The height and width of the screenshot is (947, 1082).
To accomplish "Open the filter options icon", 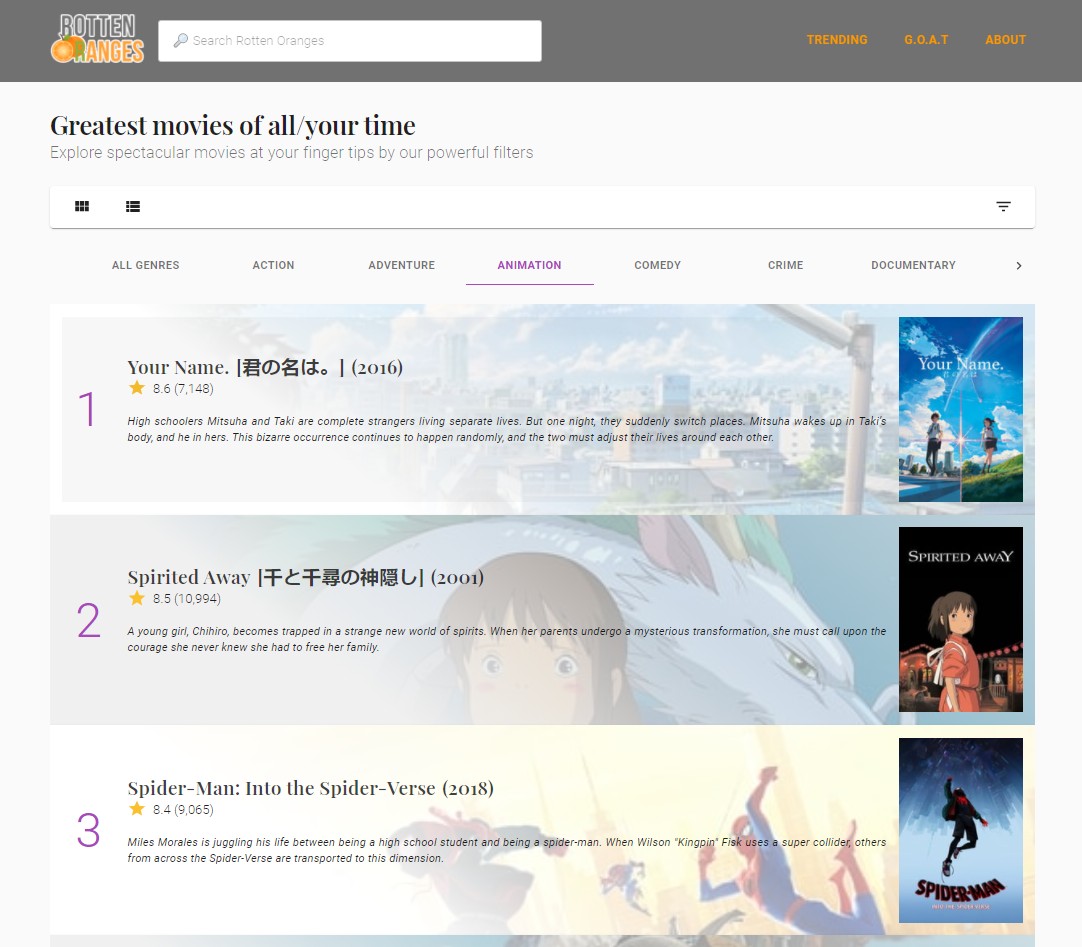I will [x=1003, y=206].
